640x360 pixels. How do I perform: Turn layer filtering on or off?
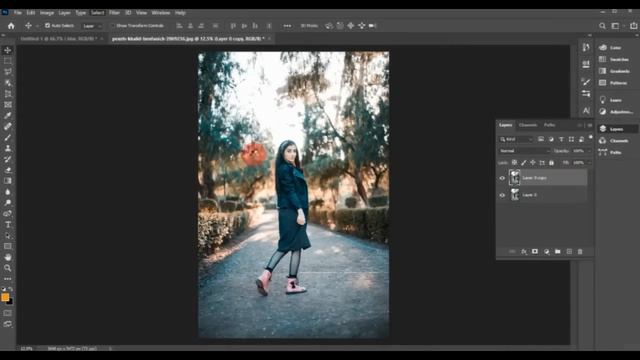point(590,138)
